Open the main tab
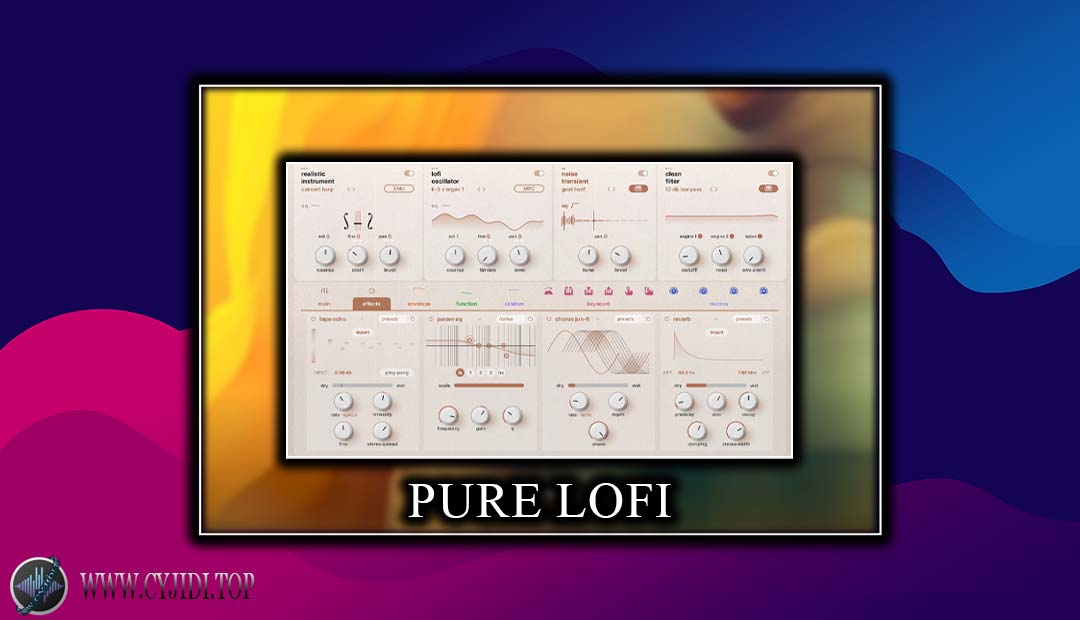Image resolution: width=1080 pixels, height=620 pixels. click(x=324, y=303)
